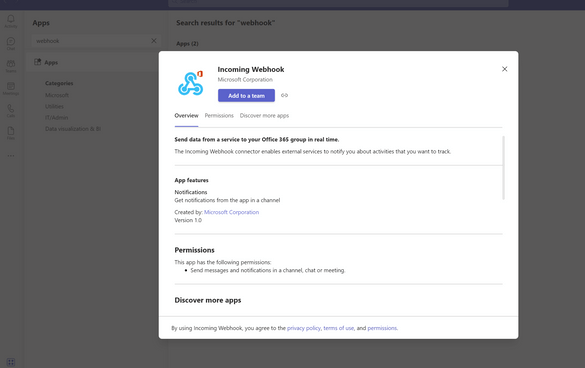
Task: Switch to Discover more apps tab
Action: click(264, 116)
